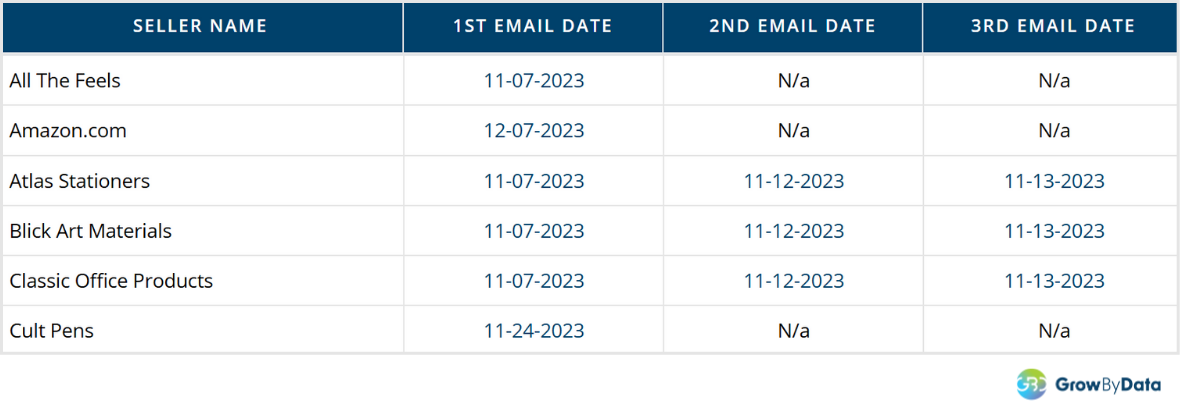Screen dimensions: 1180x402
Task: Open Atlas Stationers 11-12-2023 email link
Action: (x=794, y=181)
